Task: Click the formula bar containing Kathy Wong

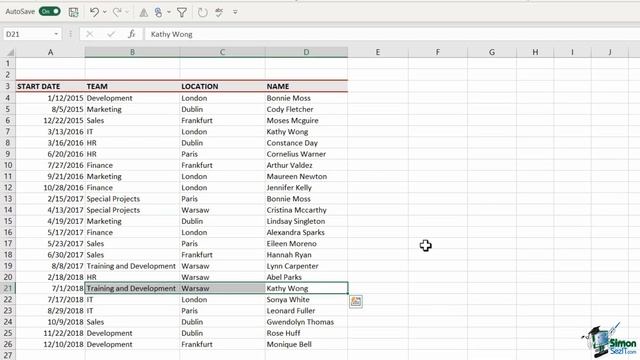Action: 392,34
